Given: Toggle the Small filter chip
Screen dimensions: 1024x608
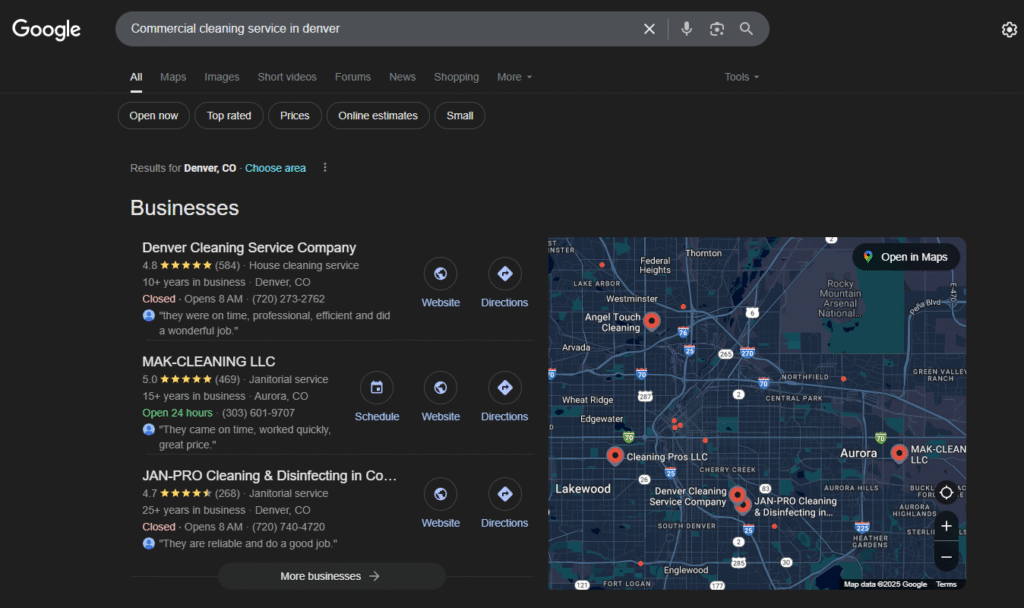Looking at the screenshot, I should click(x=460, y=116).
